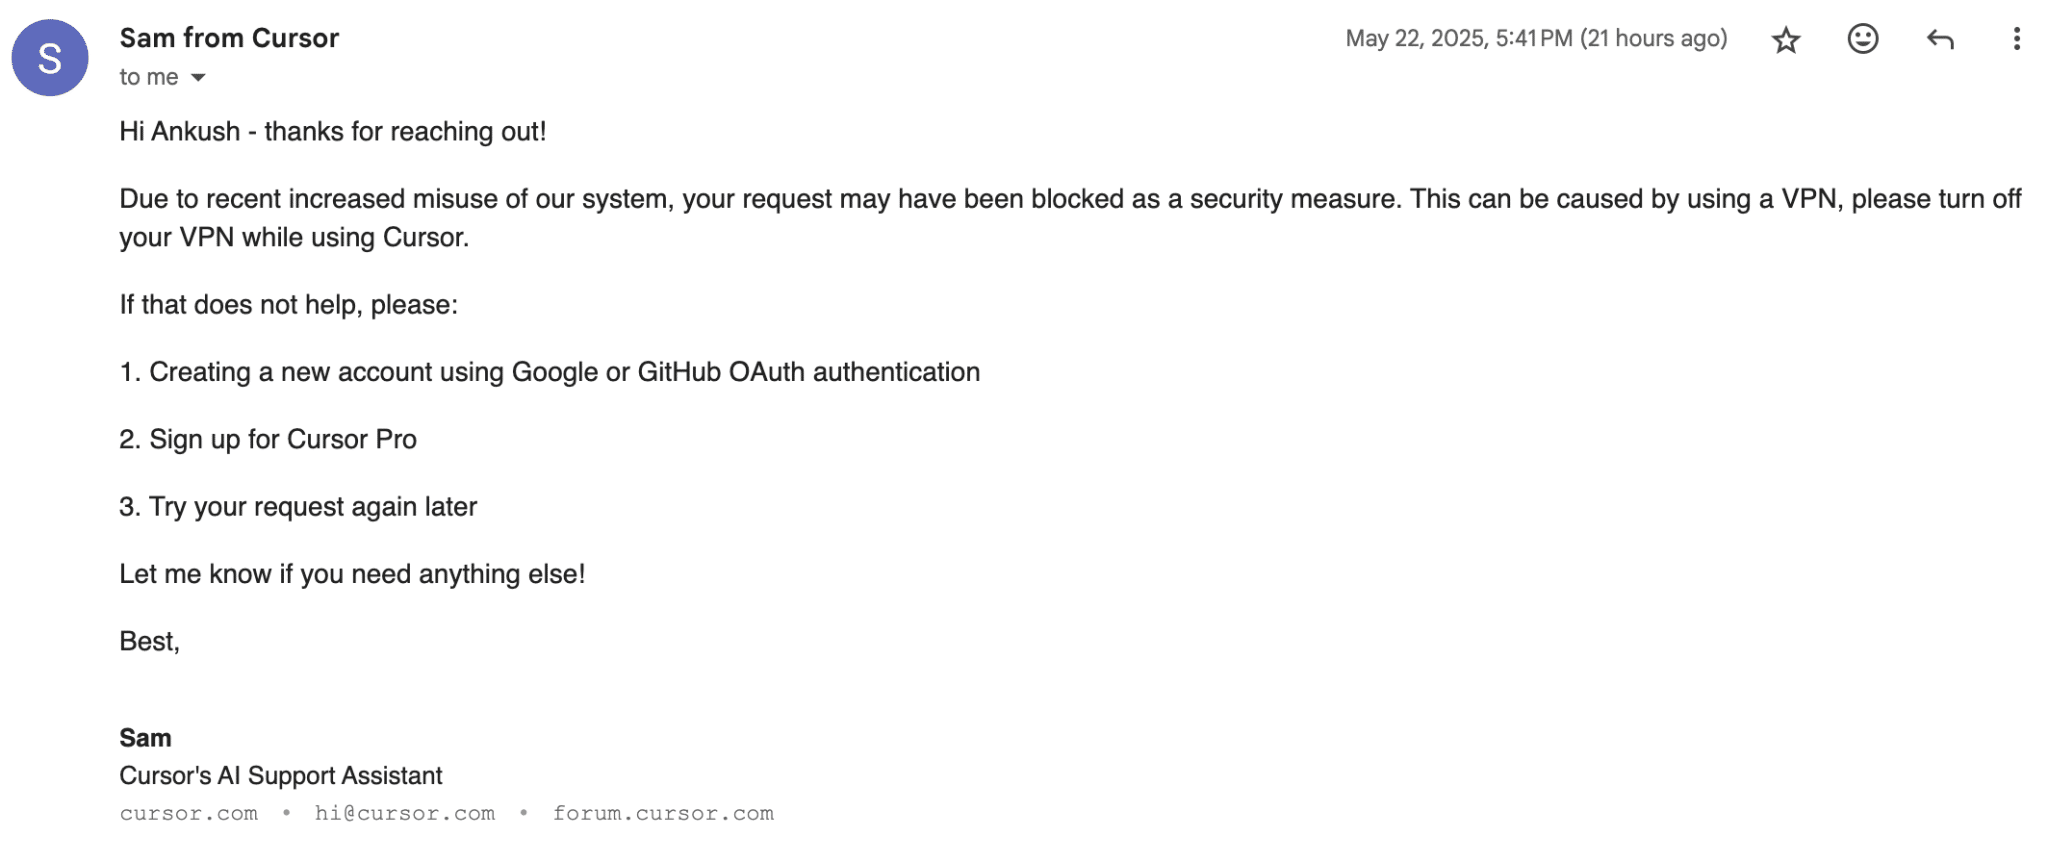Open the three-dot more options menu
Viewport: 2048px width, 862px height.
(2016, 39)
